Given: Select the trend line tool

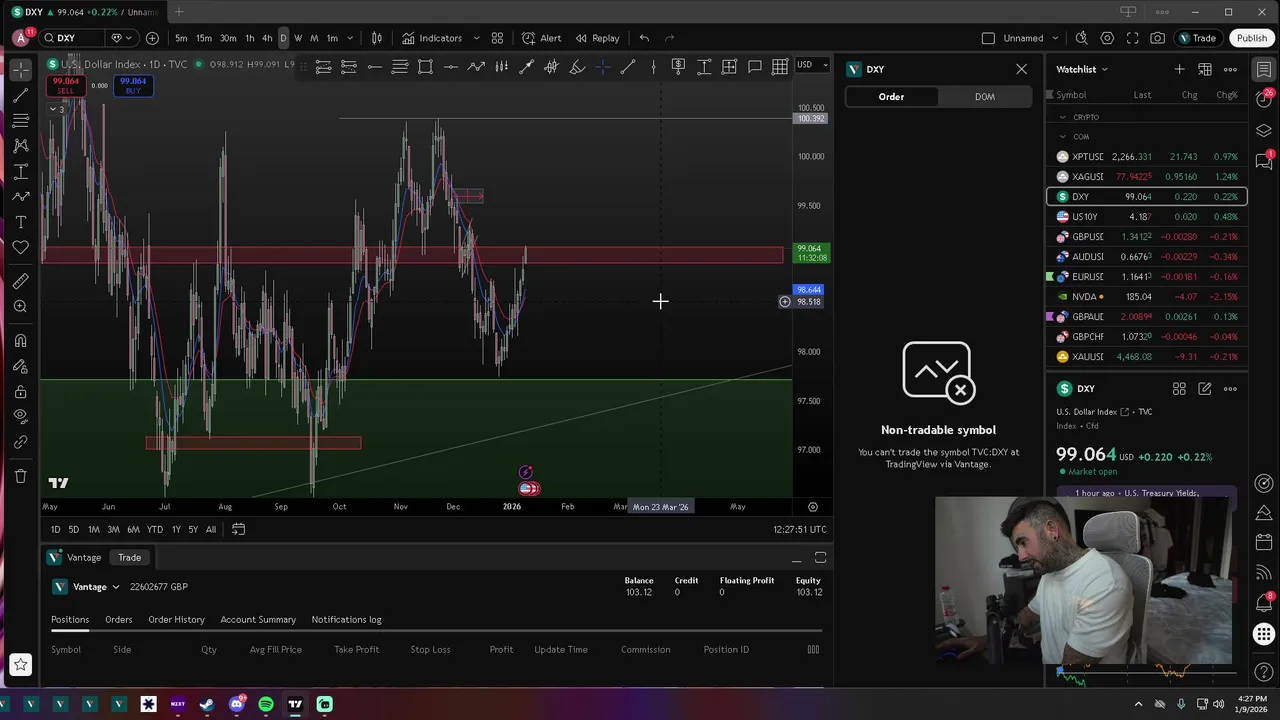Looking at the screenshot, I should click(20, 95).
